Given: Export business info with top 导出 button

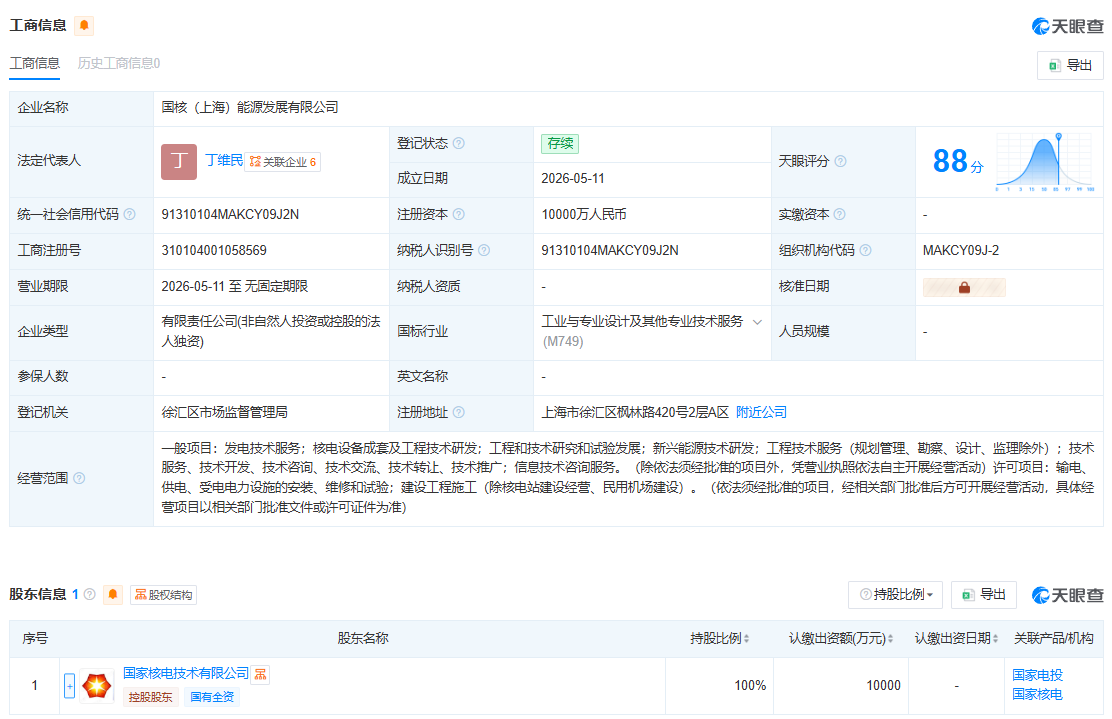Looking at the screenshot, I should (1069, 65).
